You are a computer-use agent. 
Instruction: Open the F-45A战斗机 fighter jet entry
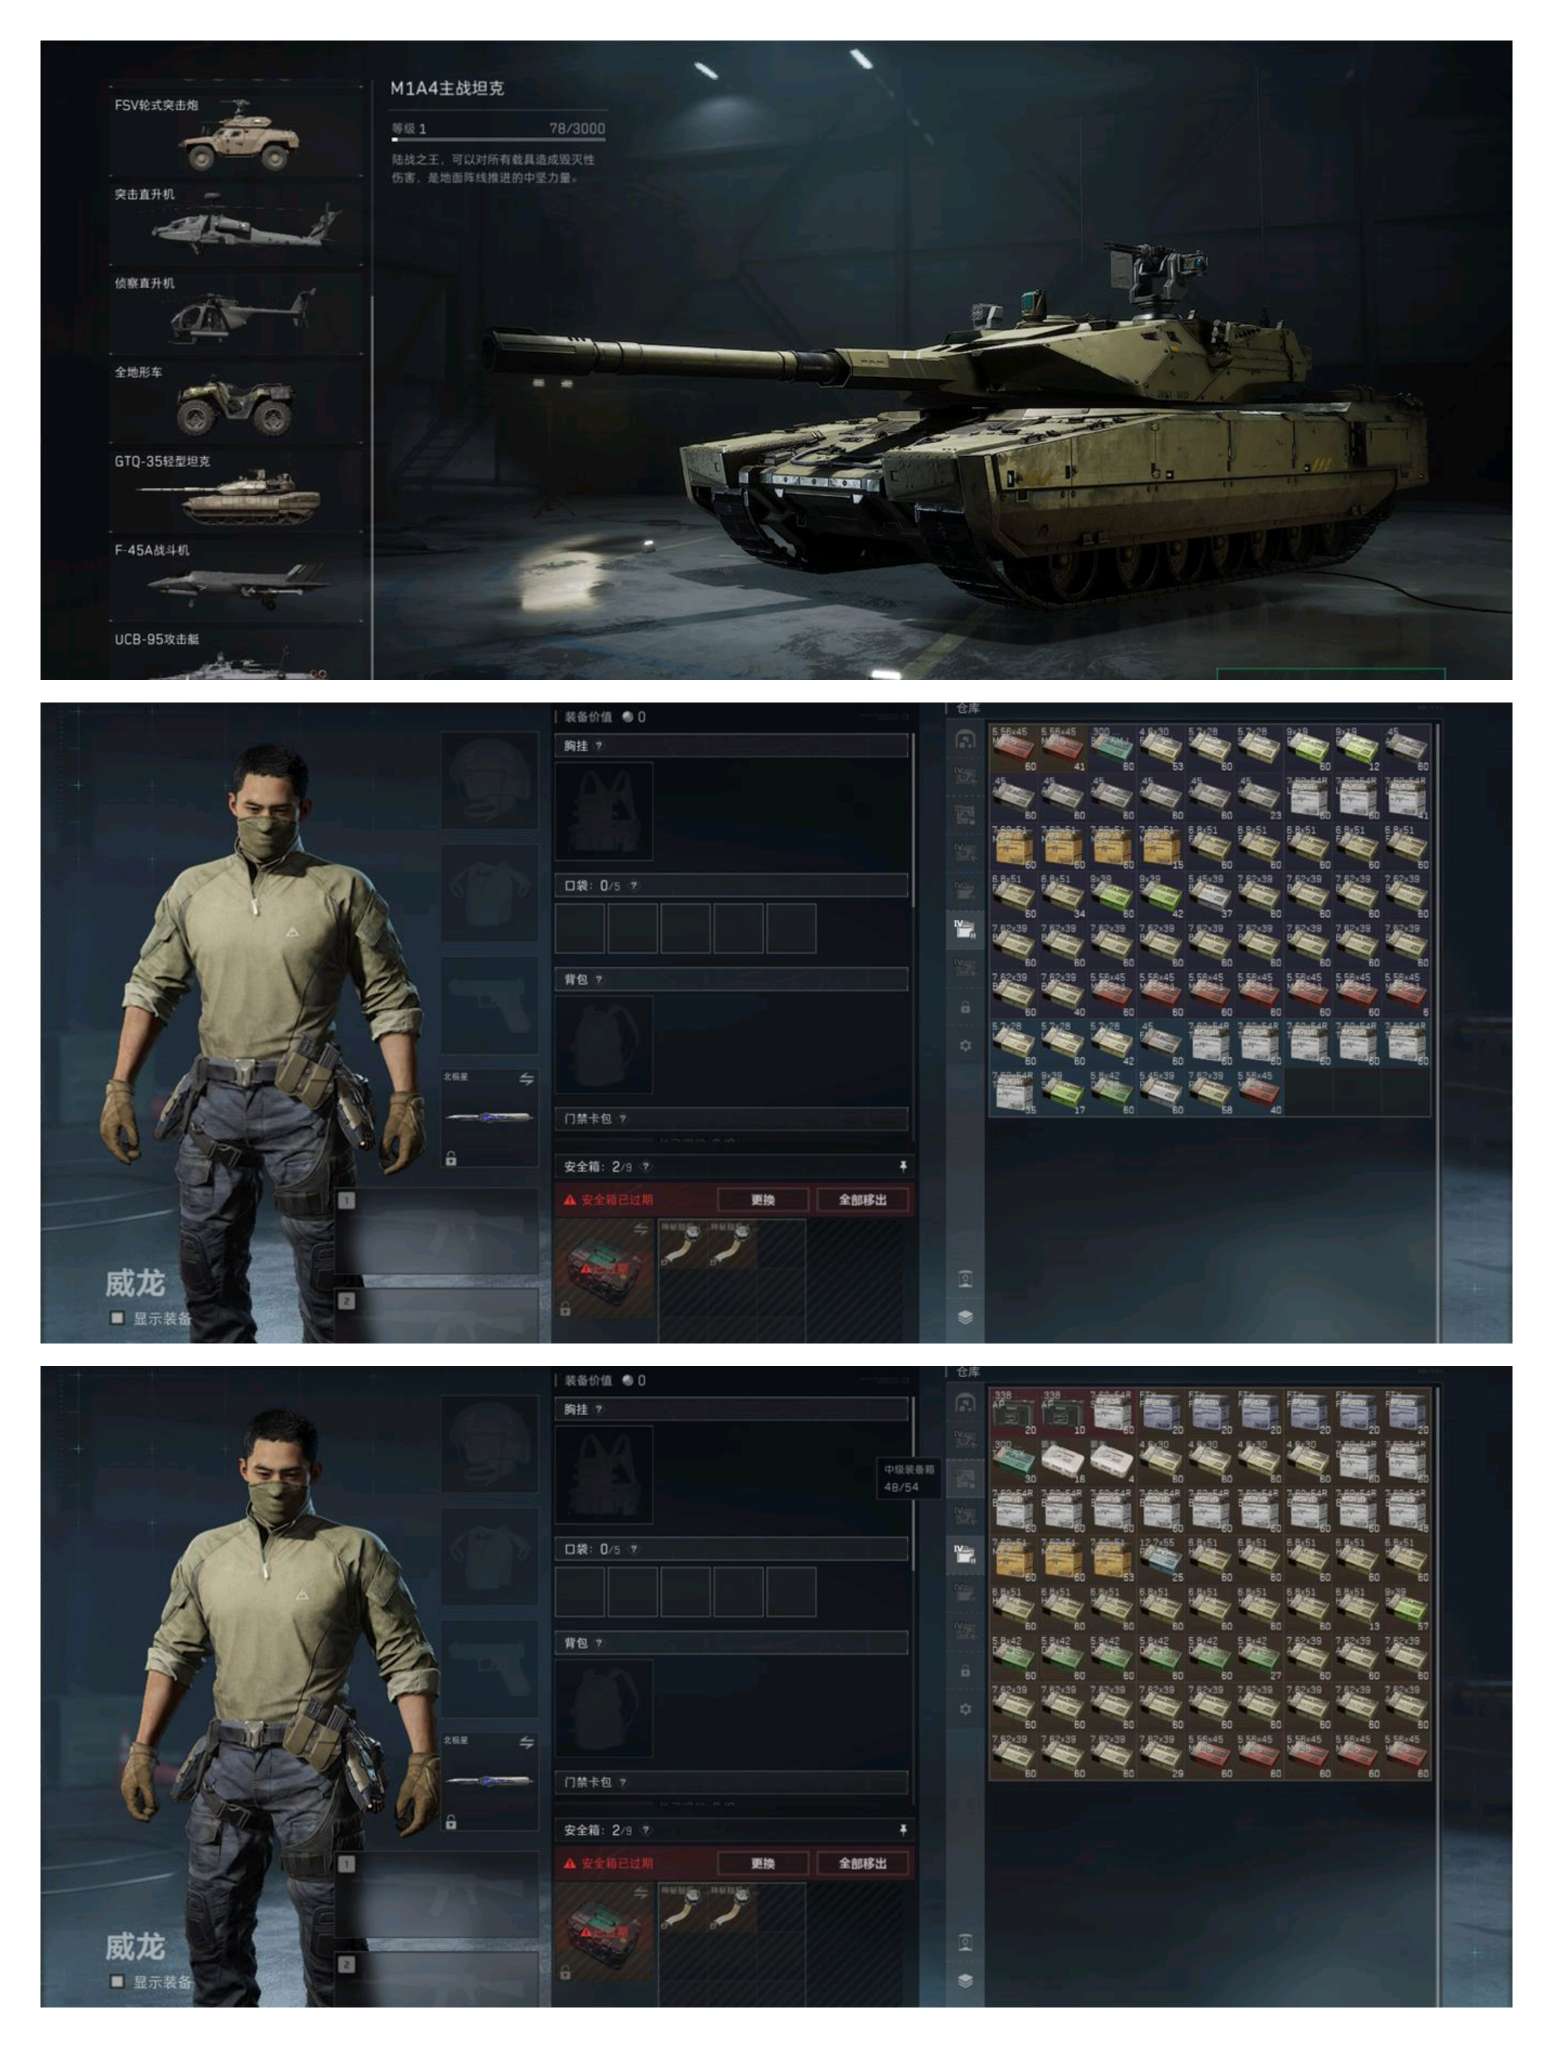click(237, 580)
